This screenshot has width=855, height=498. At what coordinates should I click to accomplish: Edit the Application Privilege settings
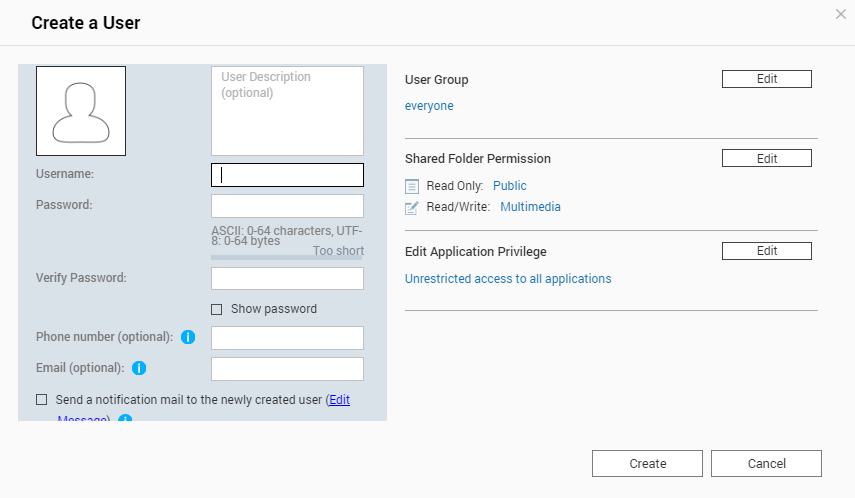pyautogui.click(x=766, y=251)
